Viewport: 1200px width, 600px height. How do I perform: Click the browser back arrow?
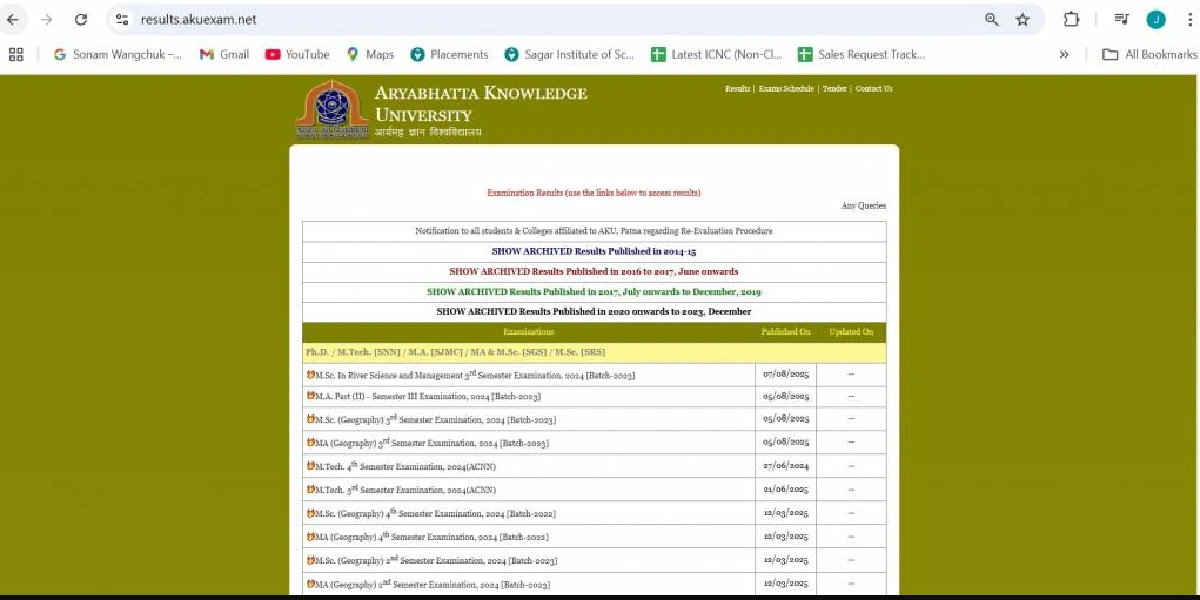pos(15,19)
